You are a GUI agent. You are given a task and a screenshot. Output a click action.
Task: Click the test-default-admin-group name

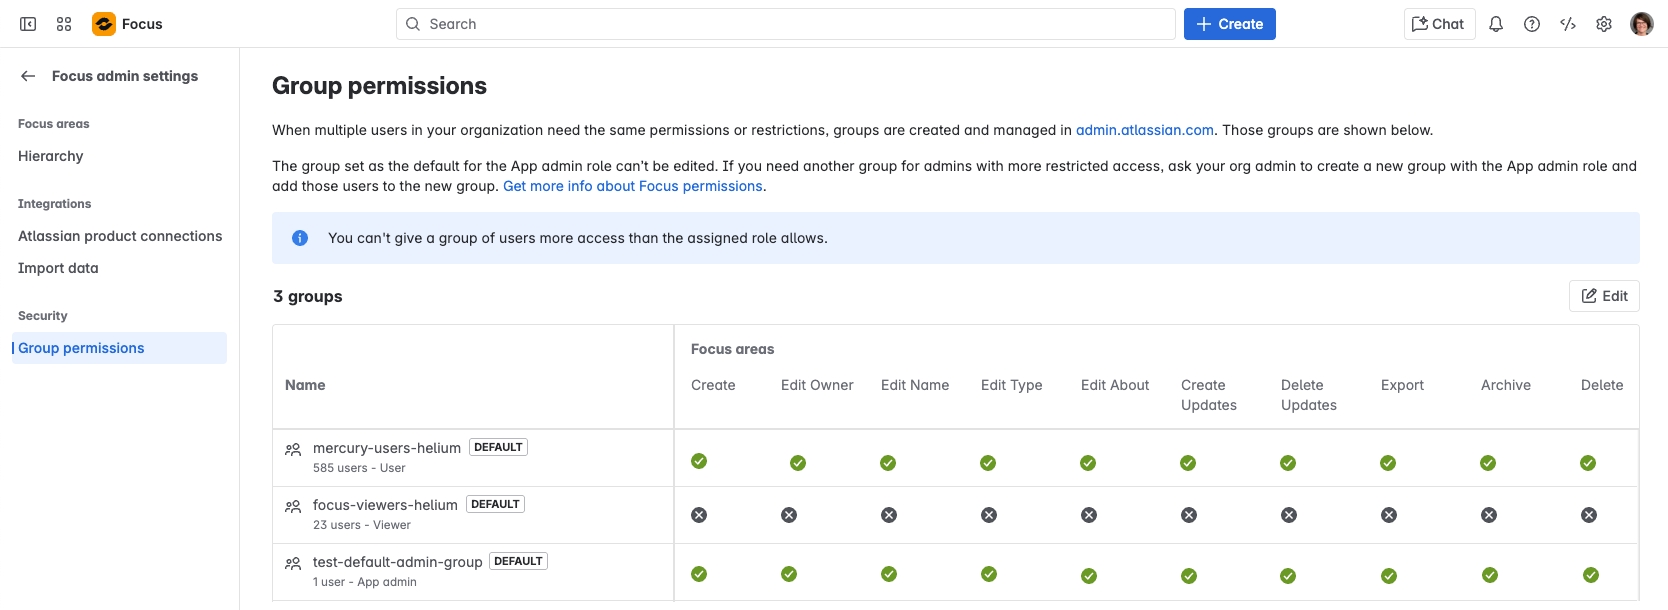point(398,562)
